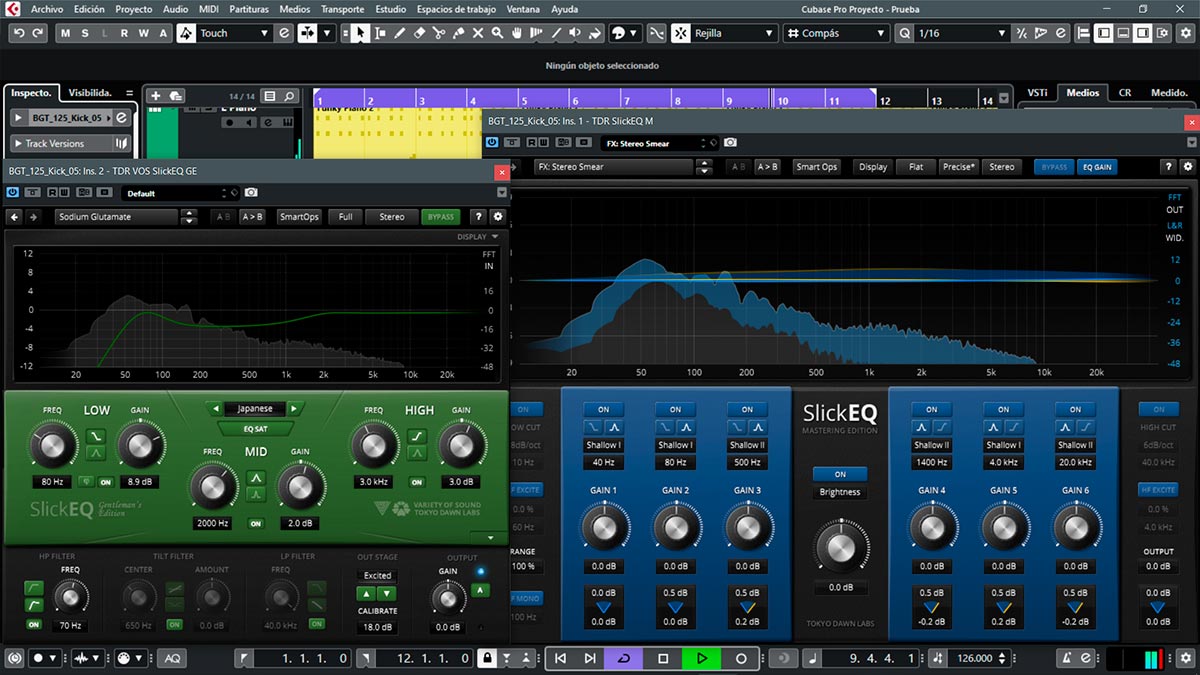
Task: Click the A > B button in SlickEQ GE
Action: (252, 216)
